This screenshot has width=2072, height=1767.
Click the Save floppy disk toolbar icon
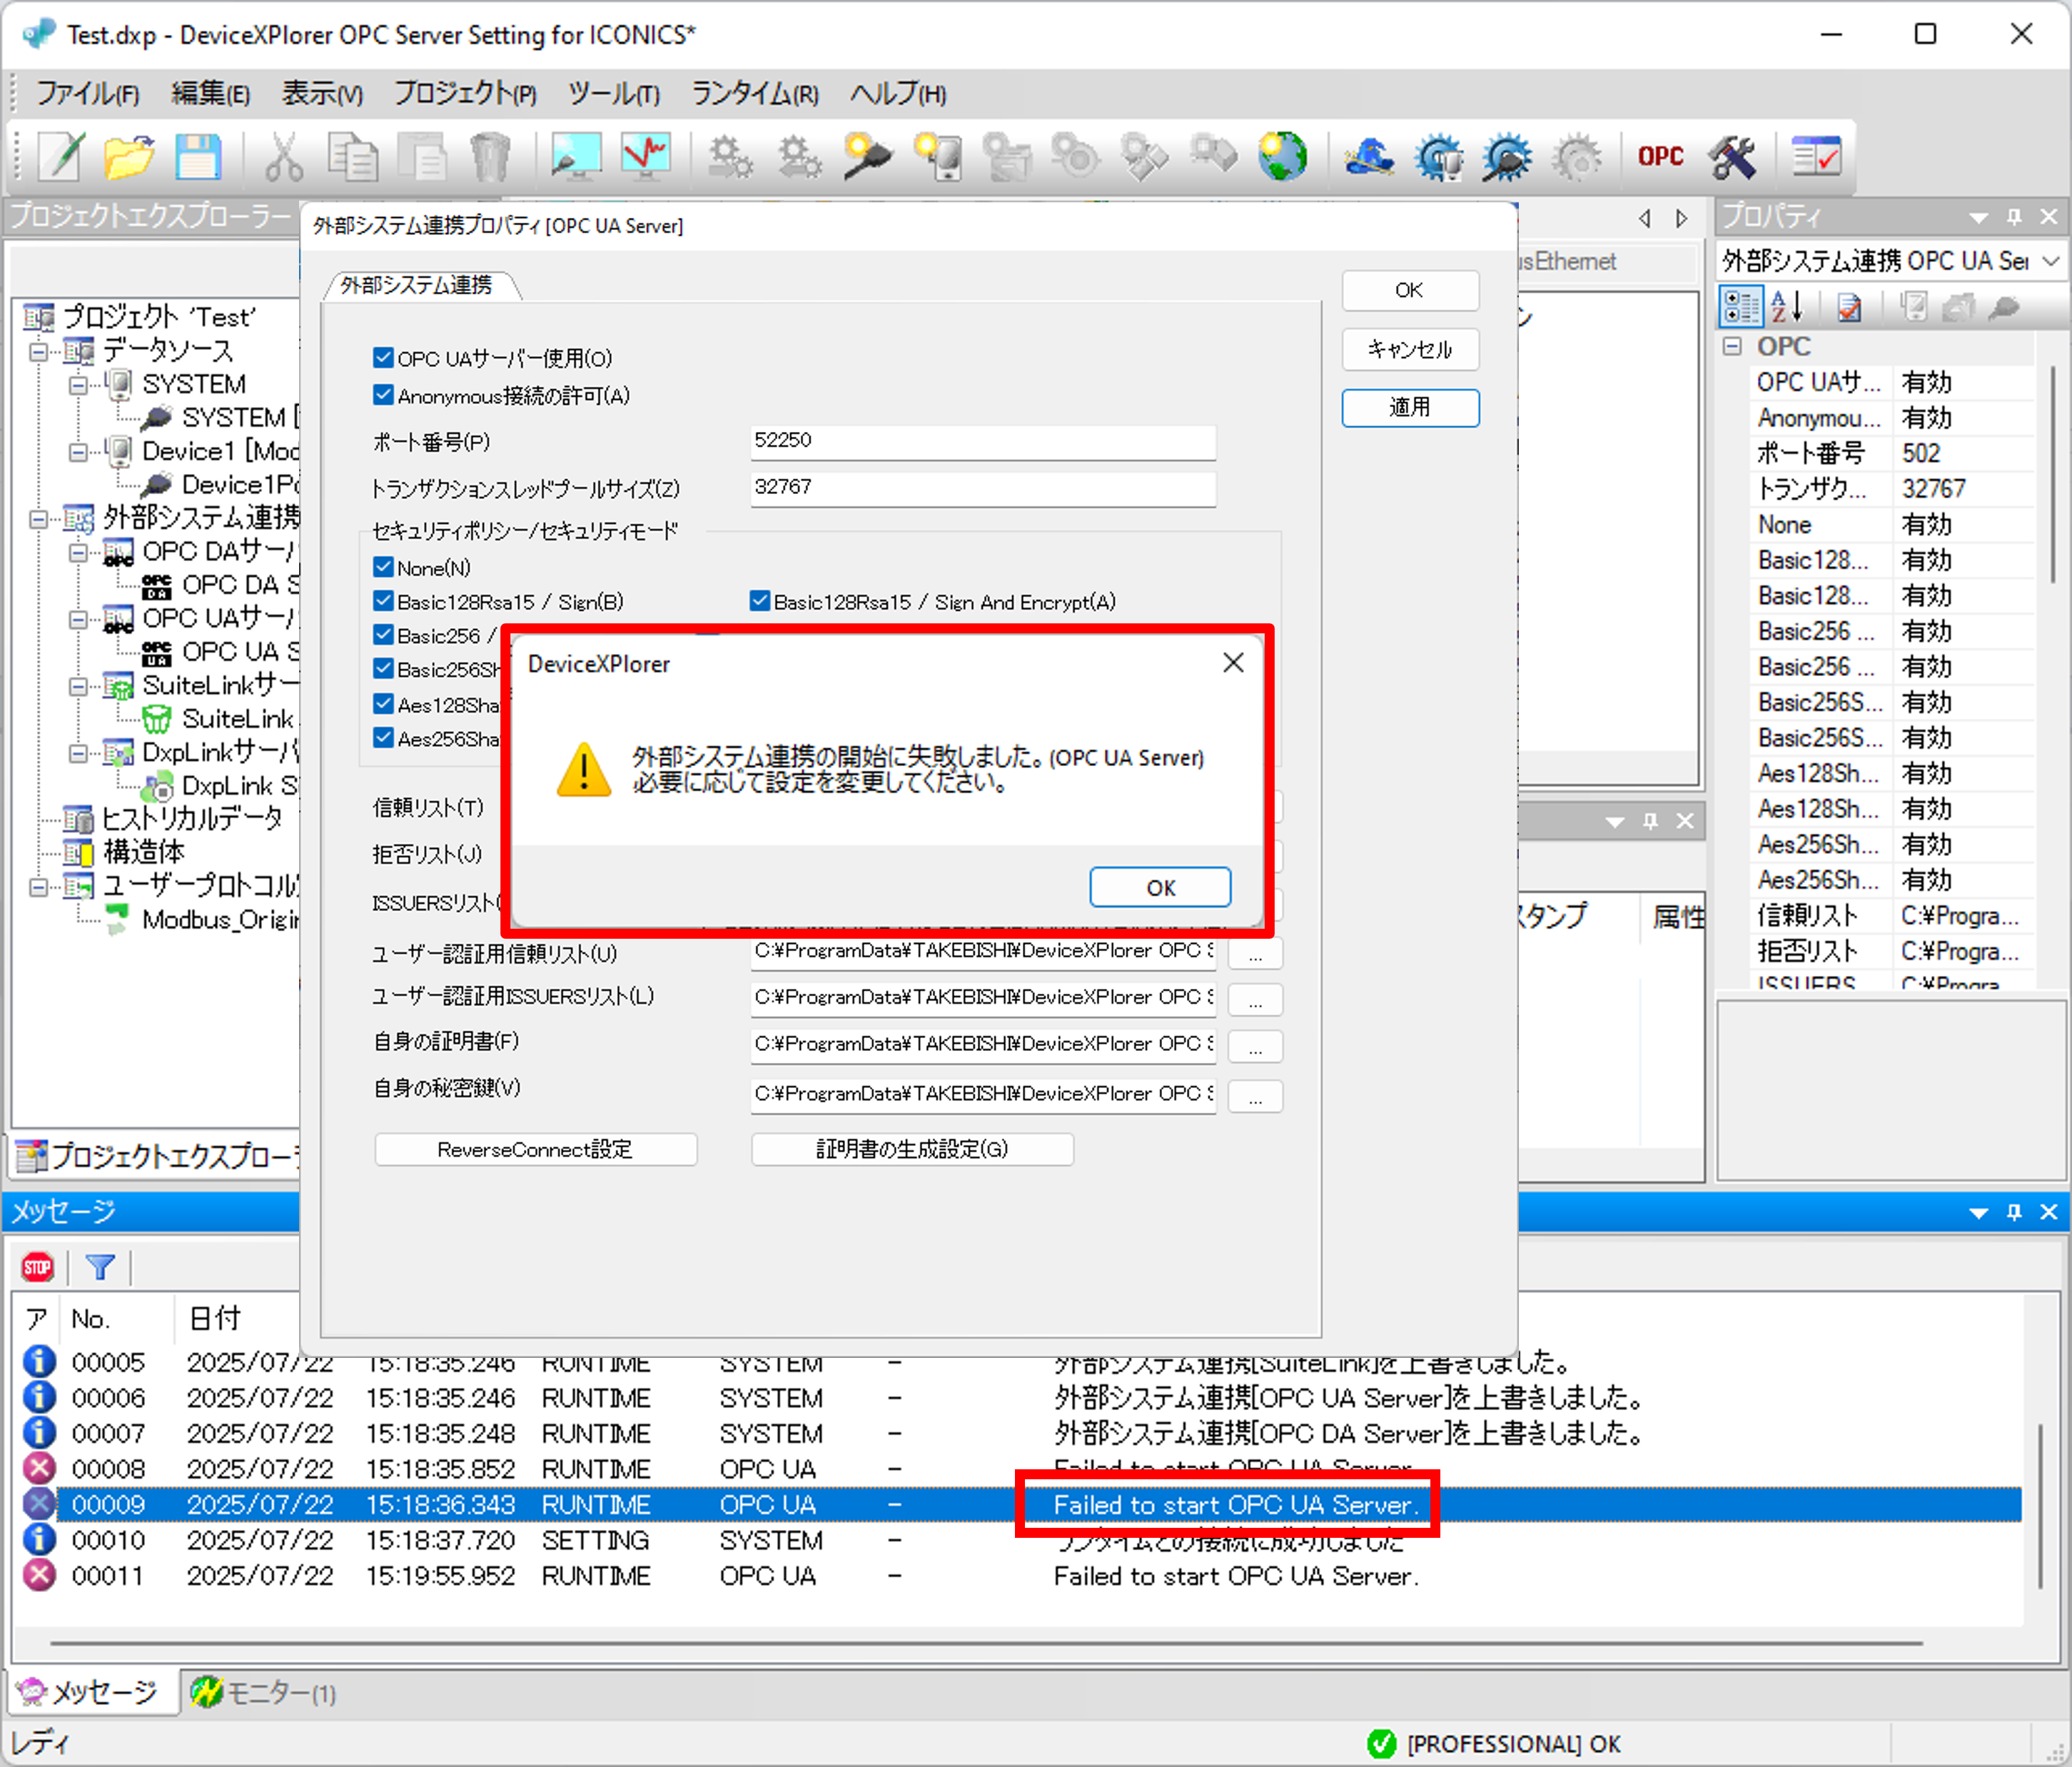pyautogui.click(x=197, y=157)
